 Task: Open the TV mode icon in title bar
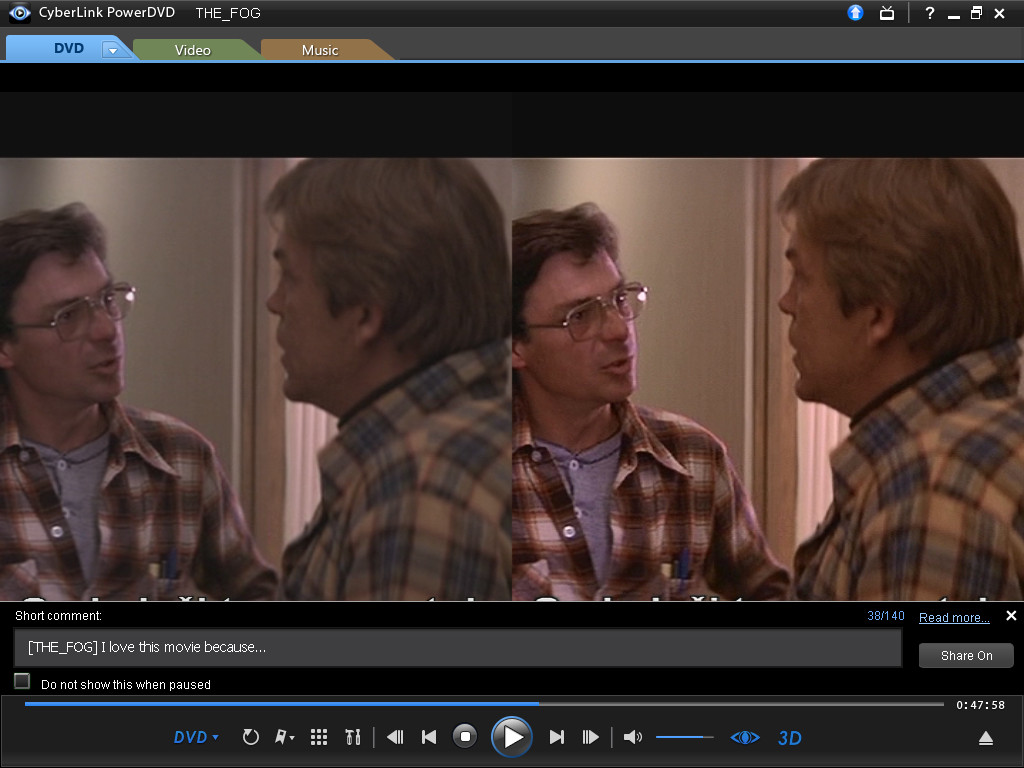point(887,13)
